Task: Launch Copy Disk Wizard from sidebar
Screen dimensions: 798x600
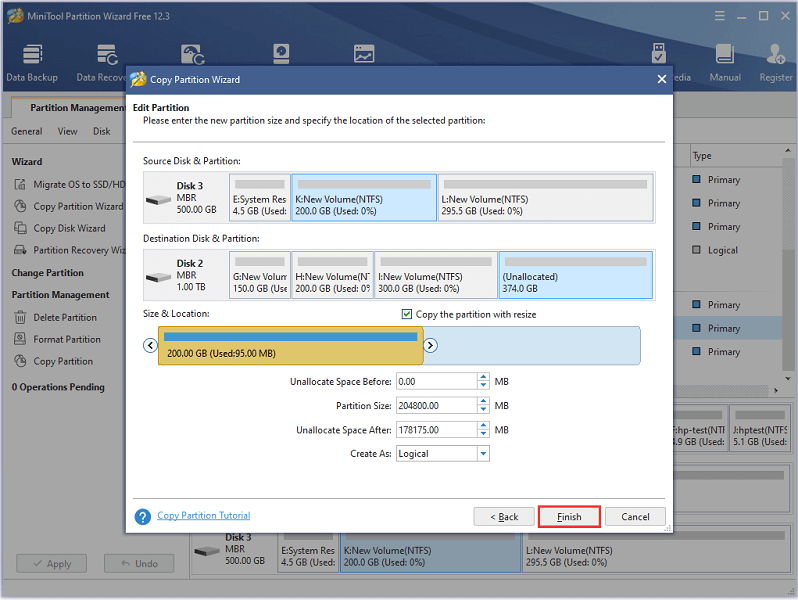Action: pos(60,228)
